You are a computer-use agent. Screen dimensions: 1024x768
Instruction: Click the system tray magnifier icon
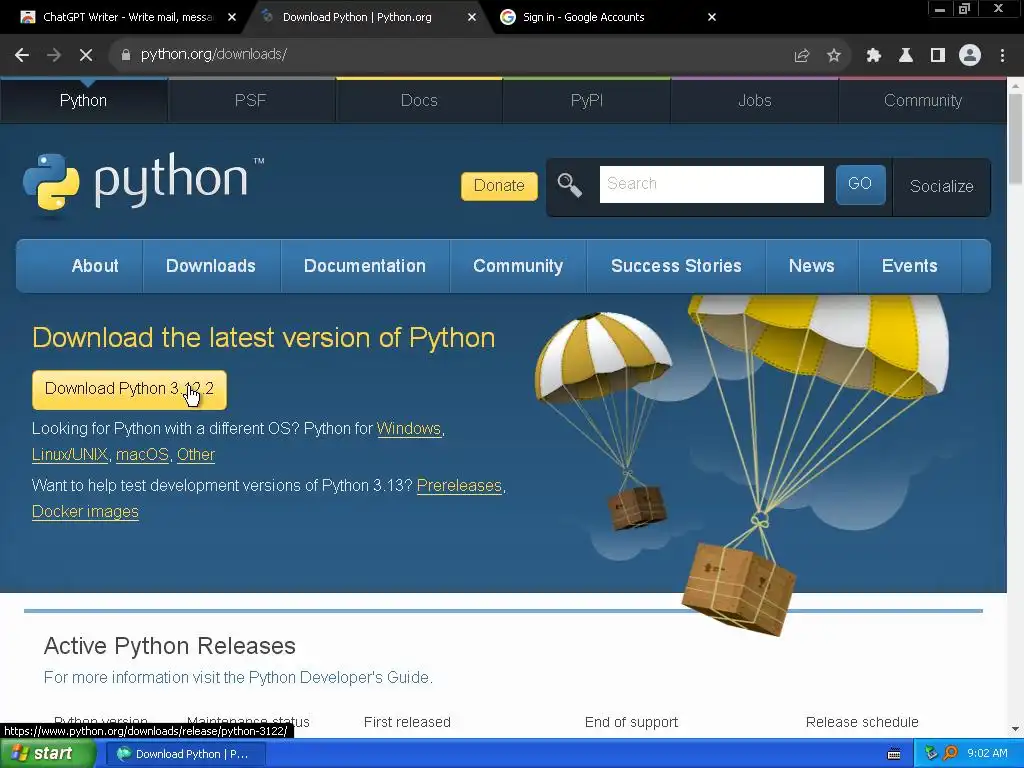(950, 754)
